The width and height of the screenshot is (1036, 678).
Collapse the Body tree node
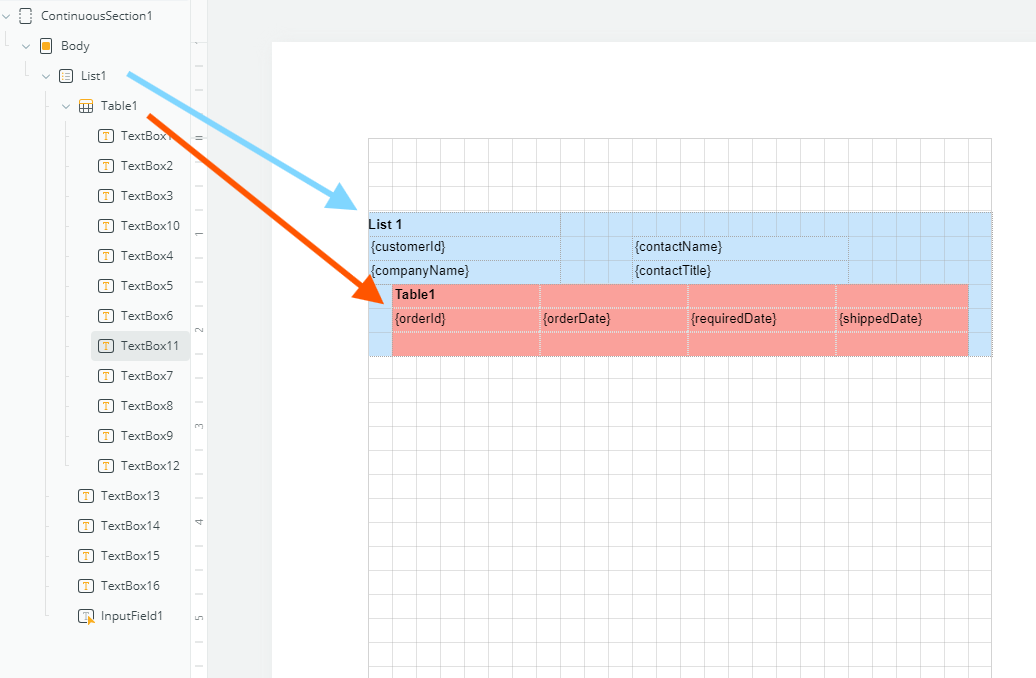click(25, 45)
